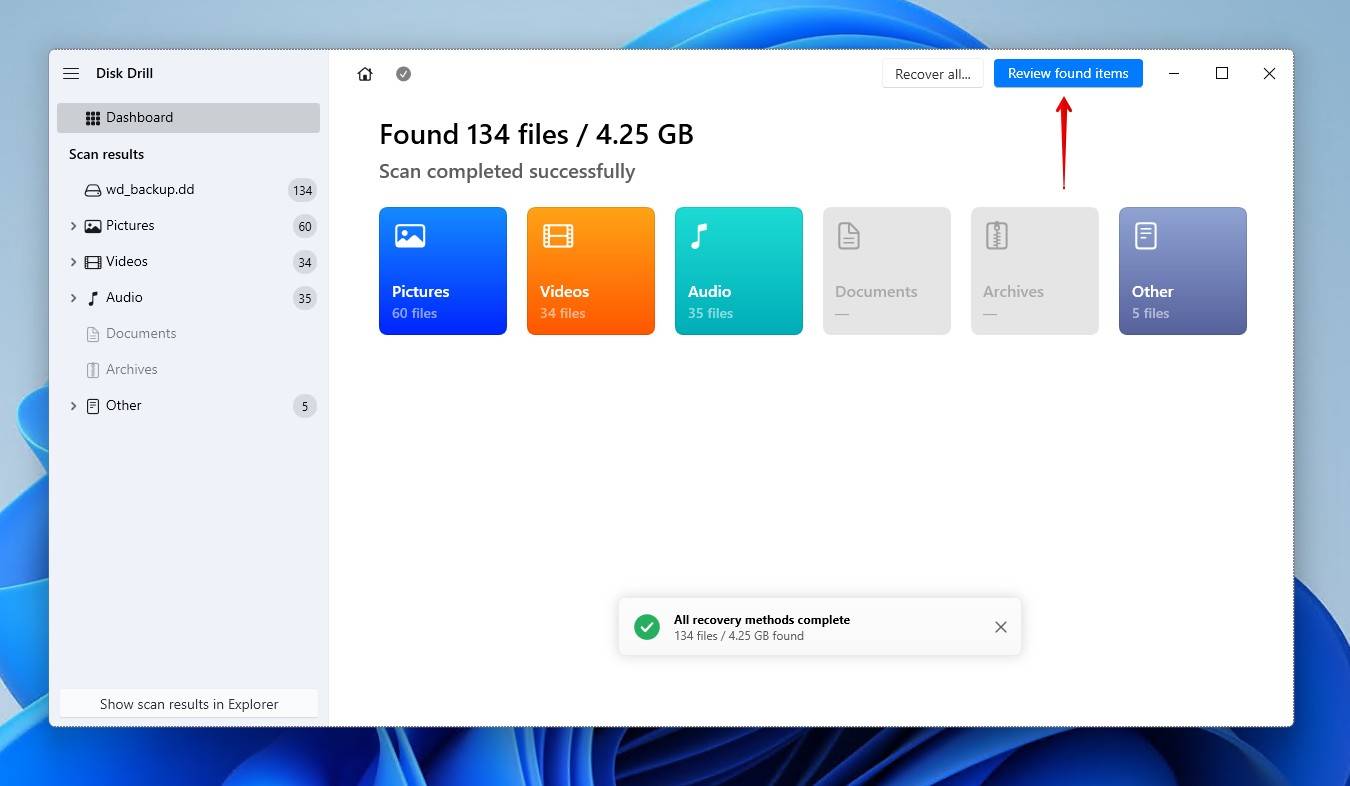Screen dimensions: 1350x786
Task: Click the Recover all... button
Action: tap(932, 74)
